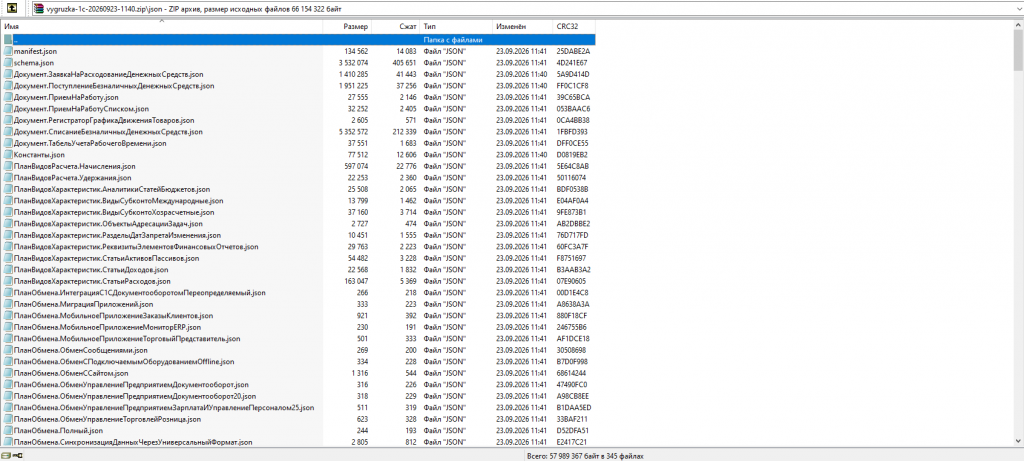This screenshot has height=461, width=1024.
Task: Sort files by the Размер column header
Action: pyautogui.click(x=348, y=27)
